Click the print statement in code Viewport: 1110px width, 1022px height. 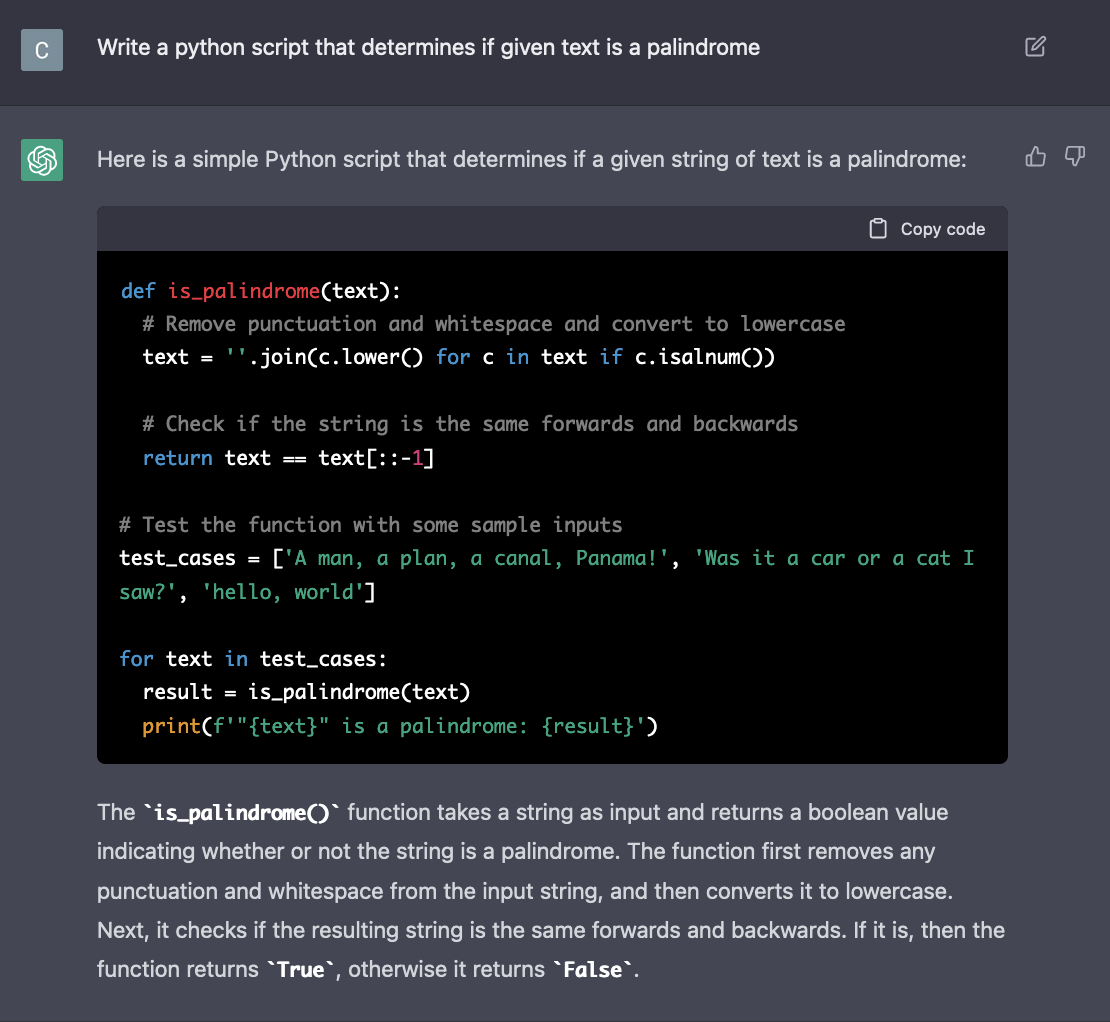[x=400, y=725]
